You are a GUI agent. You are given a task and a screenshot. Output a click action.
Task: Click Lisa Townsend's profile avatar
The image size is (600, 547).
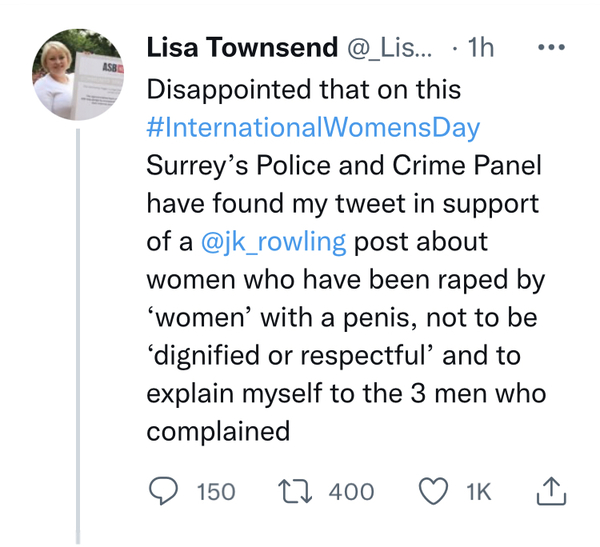coord(78,77)
